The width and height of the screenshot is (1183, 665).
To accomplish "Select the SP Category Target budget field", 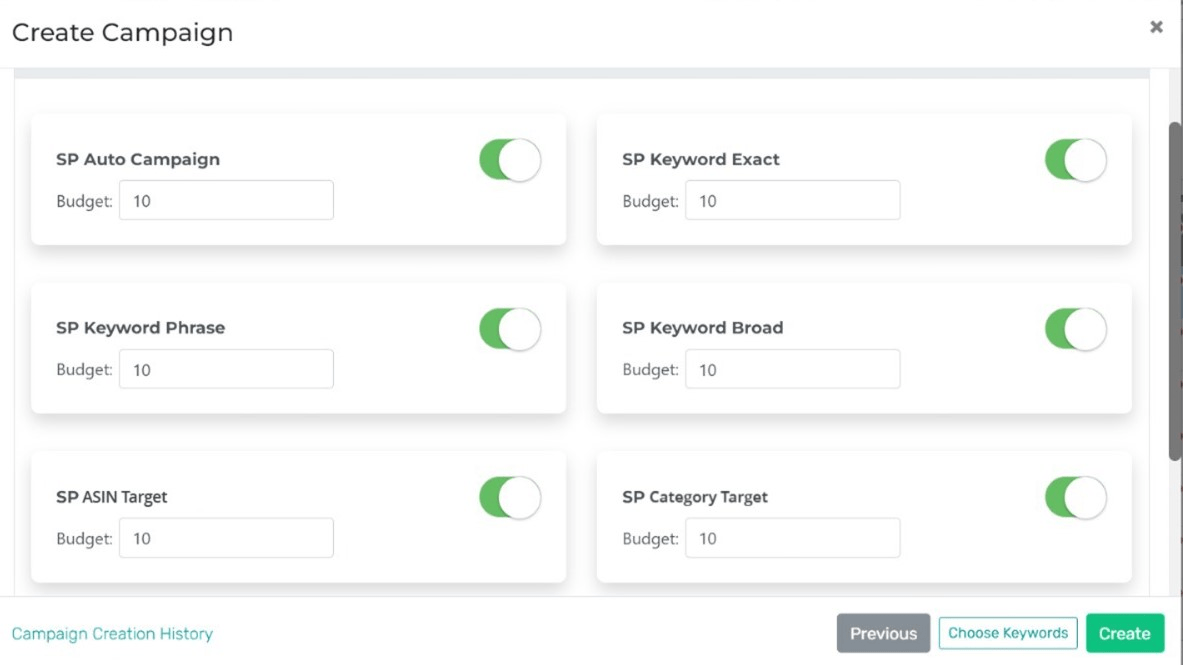I will click(792, 537).
